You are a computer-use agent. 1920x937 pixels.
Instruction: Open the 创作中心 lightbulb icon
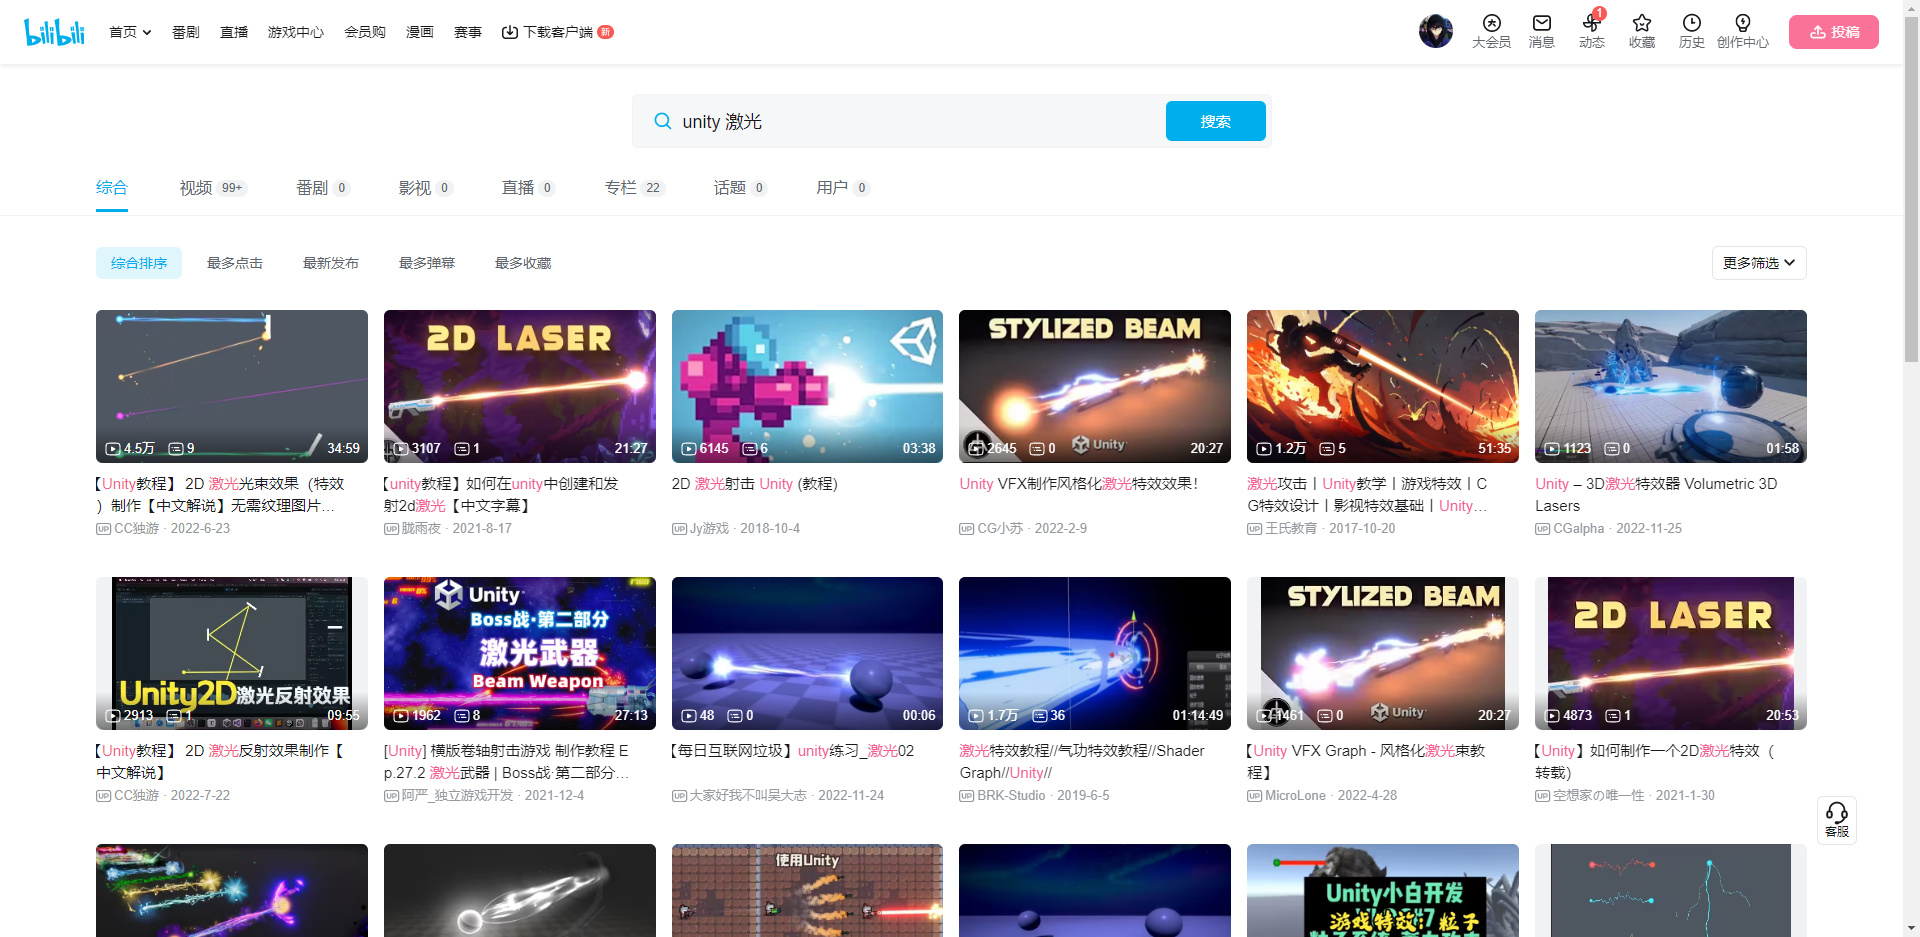1742,31
